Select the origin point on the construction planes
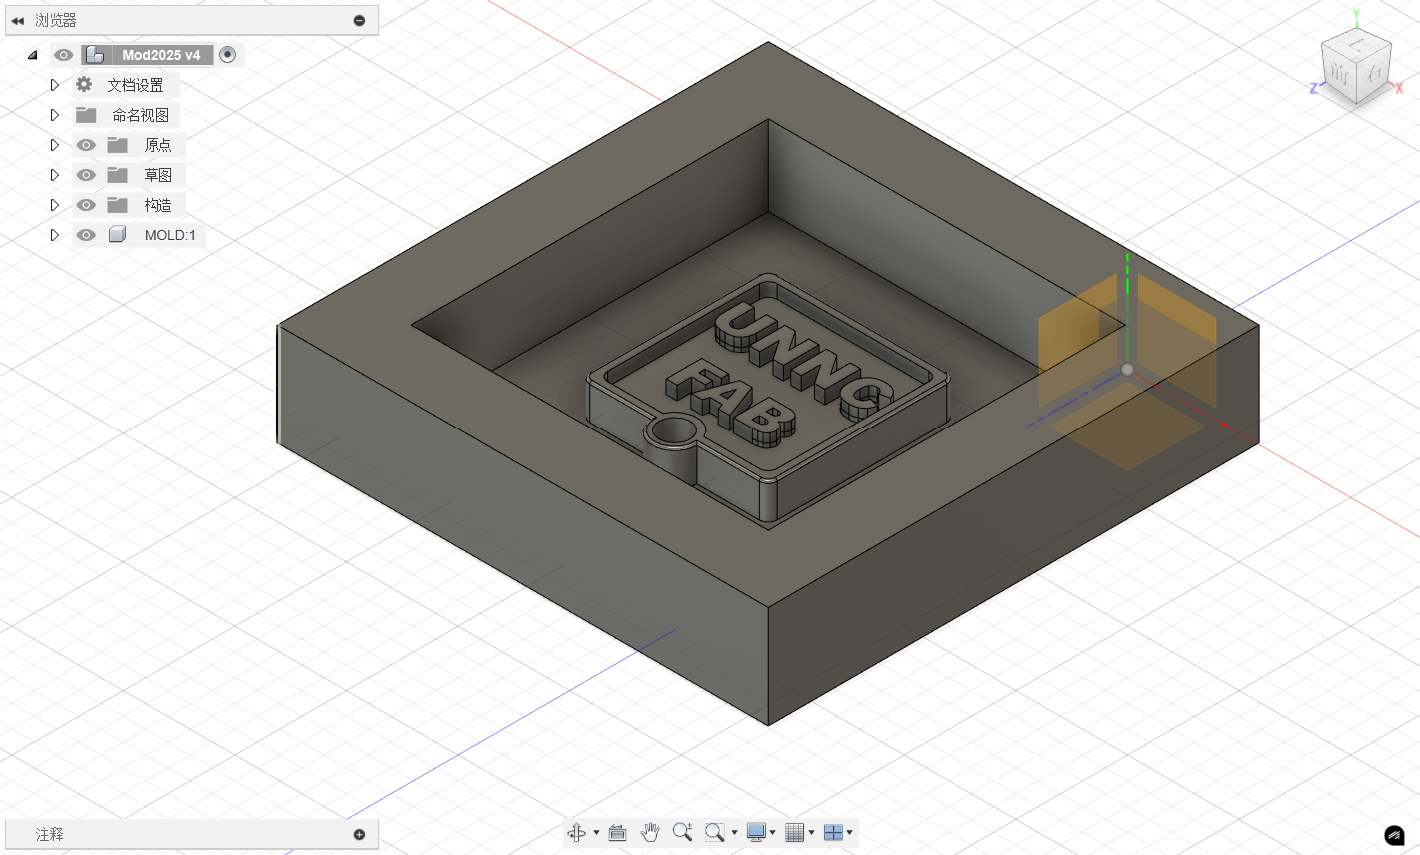 pos(1127,370)
